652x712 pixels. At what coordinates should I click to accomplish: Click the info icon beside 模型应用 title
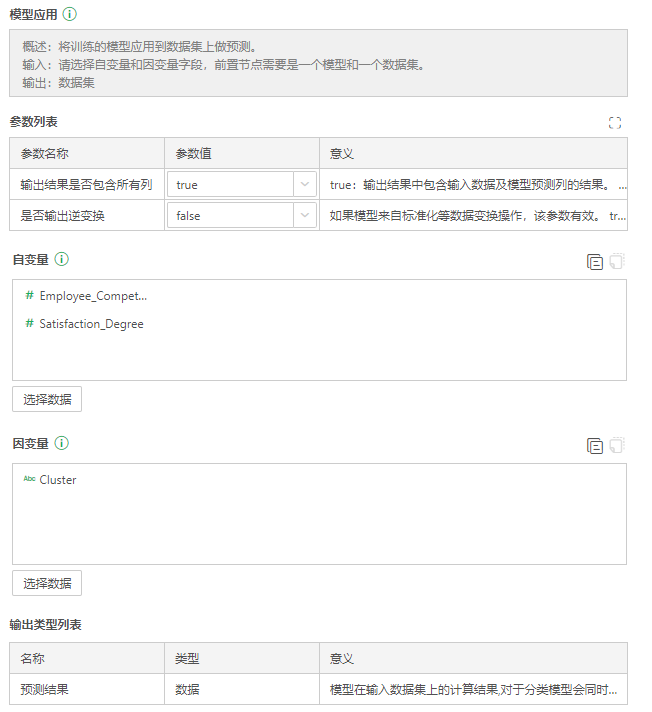(69, 15)
